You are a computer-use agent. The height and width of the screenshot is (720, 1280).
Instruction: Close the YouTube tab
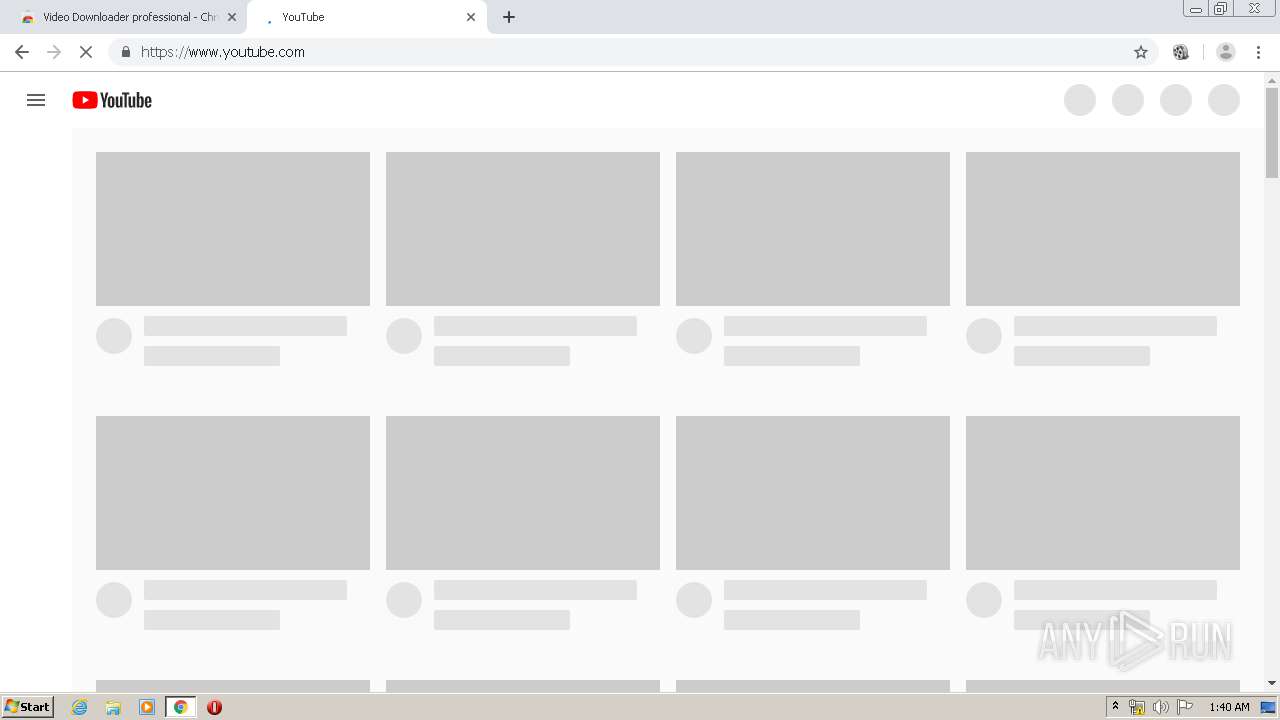[x=471, y=17]
